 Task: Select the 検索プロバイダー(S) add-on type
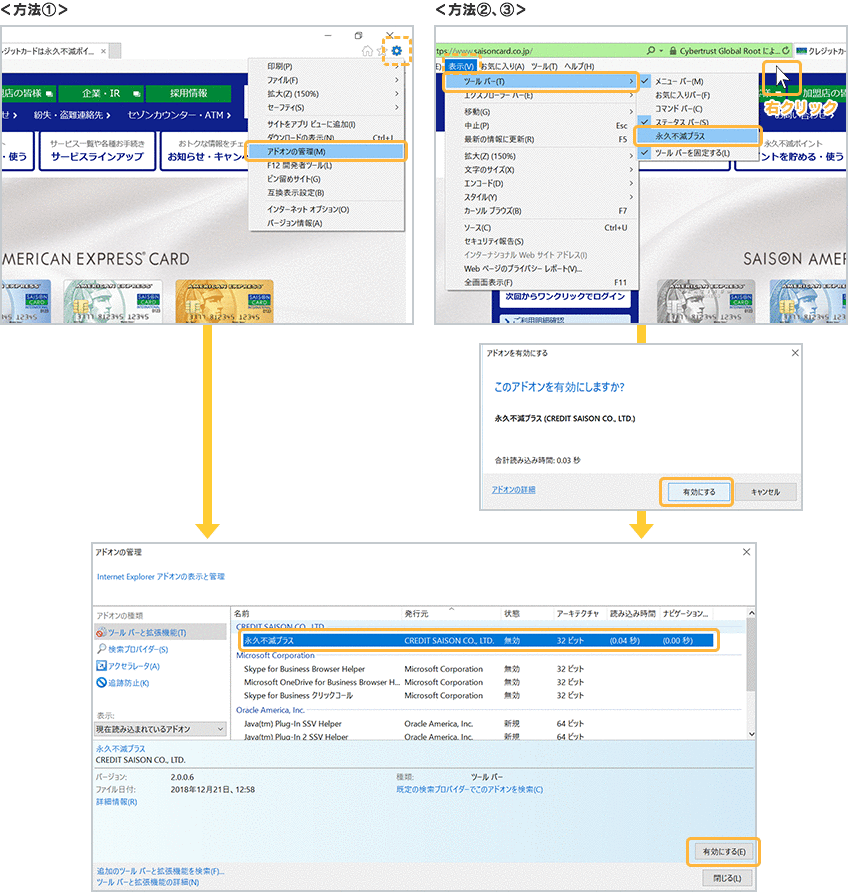point(133,649)
